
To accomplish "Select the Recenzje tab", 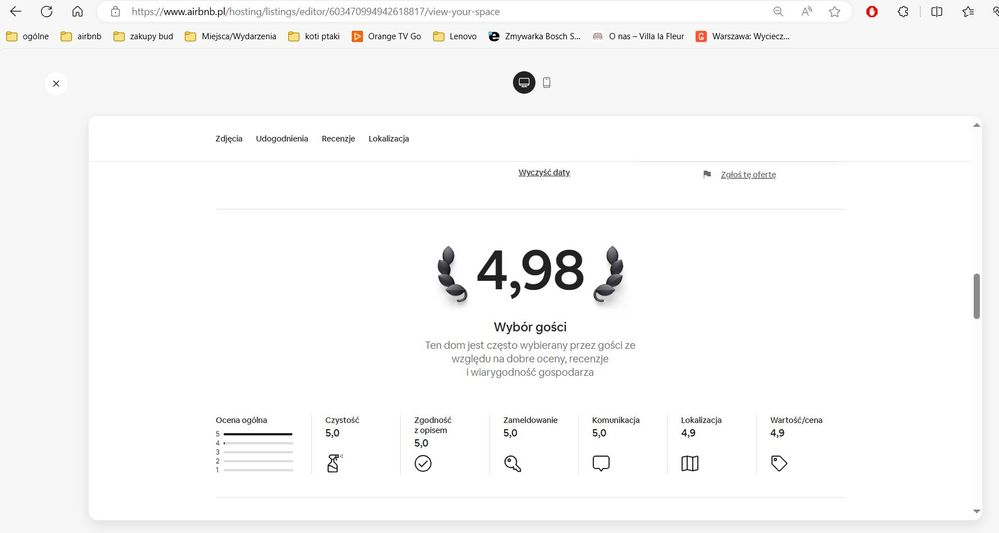I will point(338,139).
